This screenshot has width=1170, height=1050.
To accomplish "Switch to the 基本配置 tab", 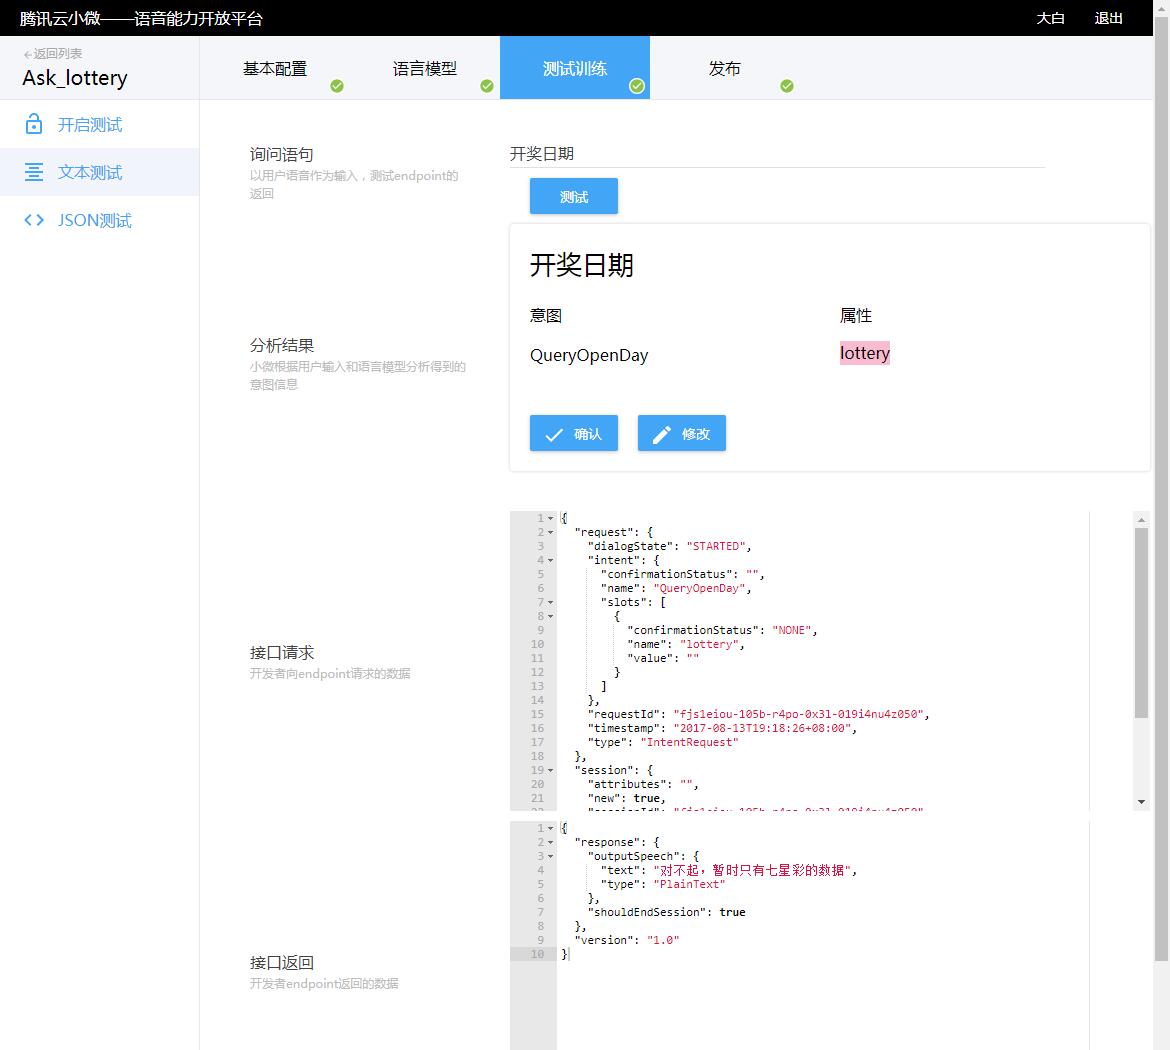I will pos(277,68).
